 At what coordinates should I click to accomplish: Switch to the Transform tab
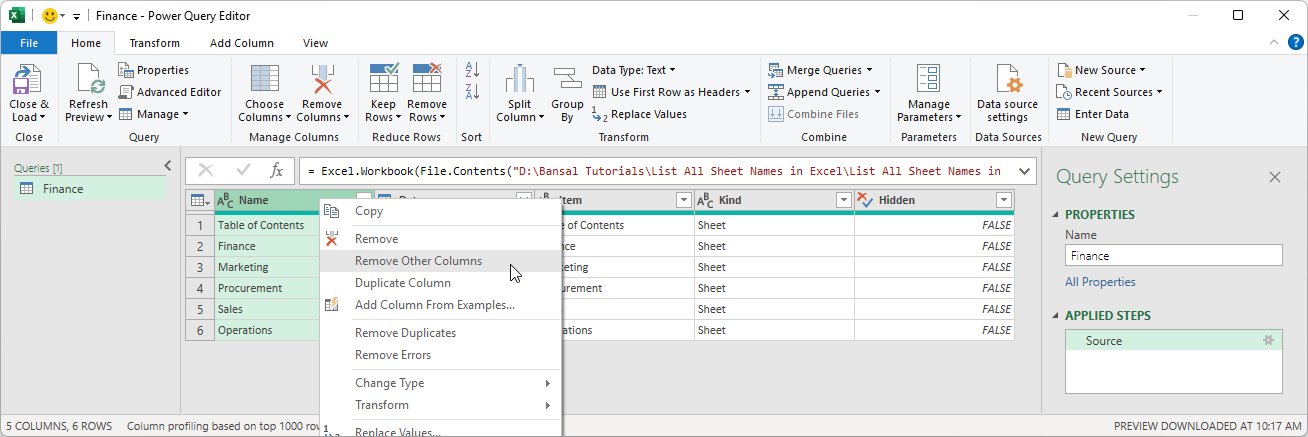tap(155, 43)
